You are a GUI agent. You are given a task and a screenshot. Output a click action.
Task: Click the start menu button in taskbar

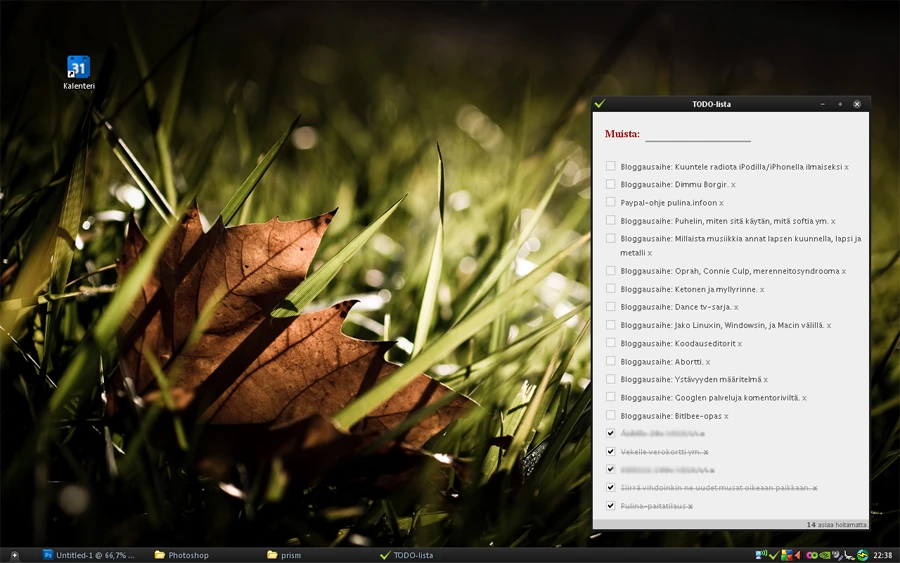tap(14, 555)
